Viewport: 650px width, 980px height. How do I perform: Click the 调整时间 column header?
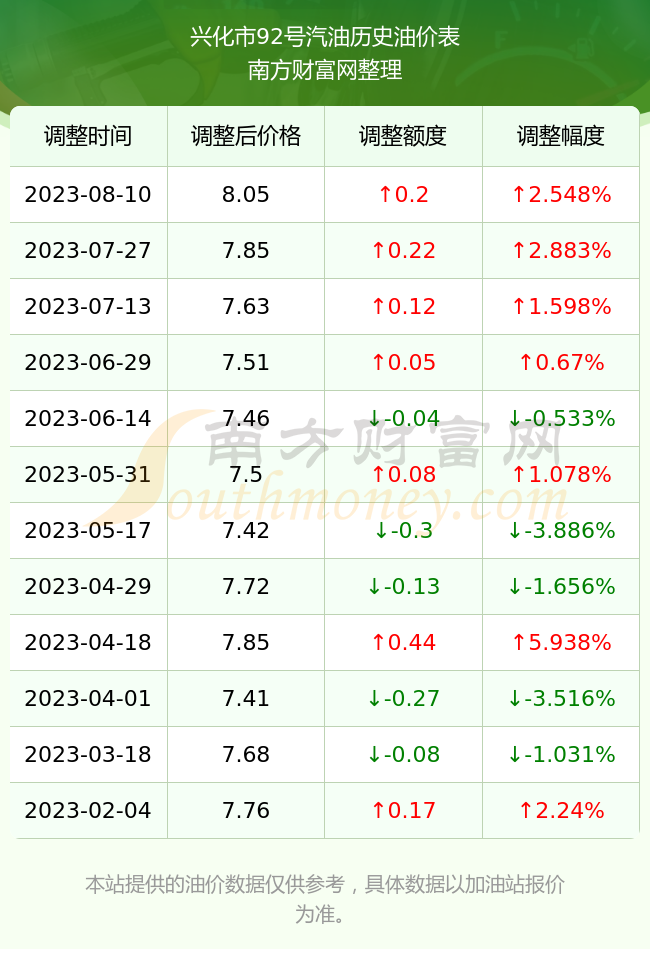coord(88,136)
